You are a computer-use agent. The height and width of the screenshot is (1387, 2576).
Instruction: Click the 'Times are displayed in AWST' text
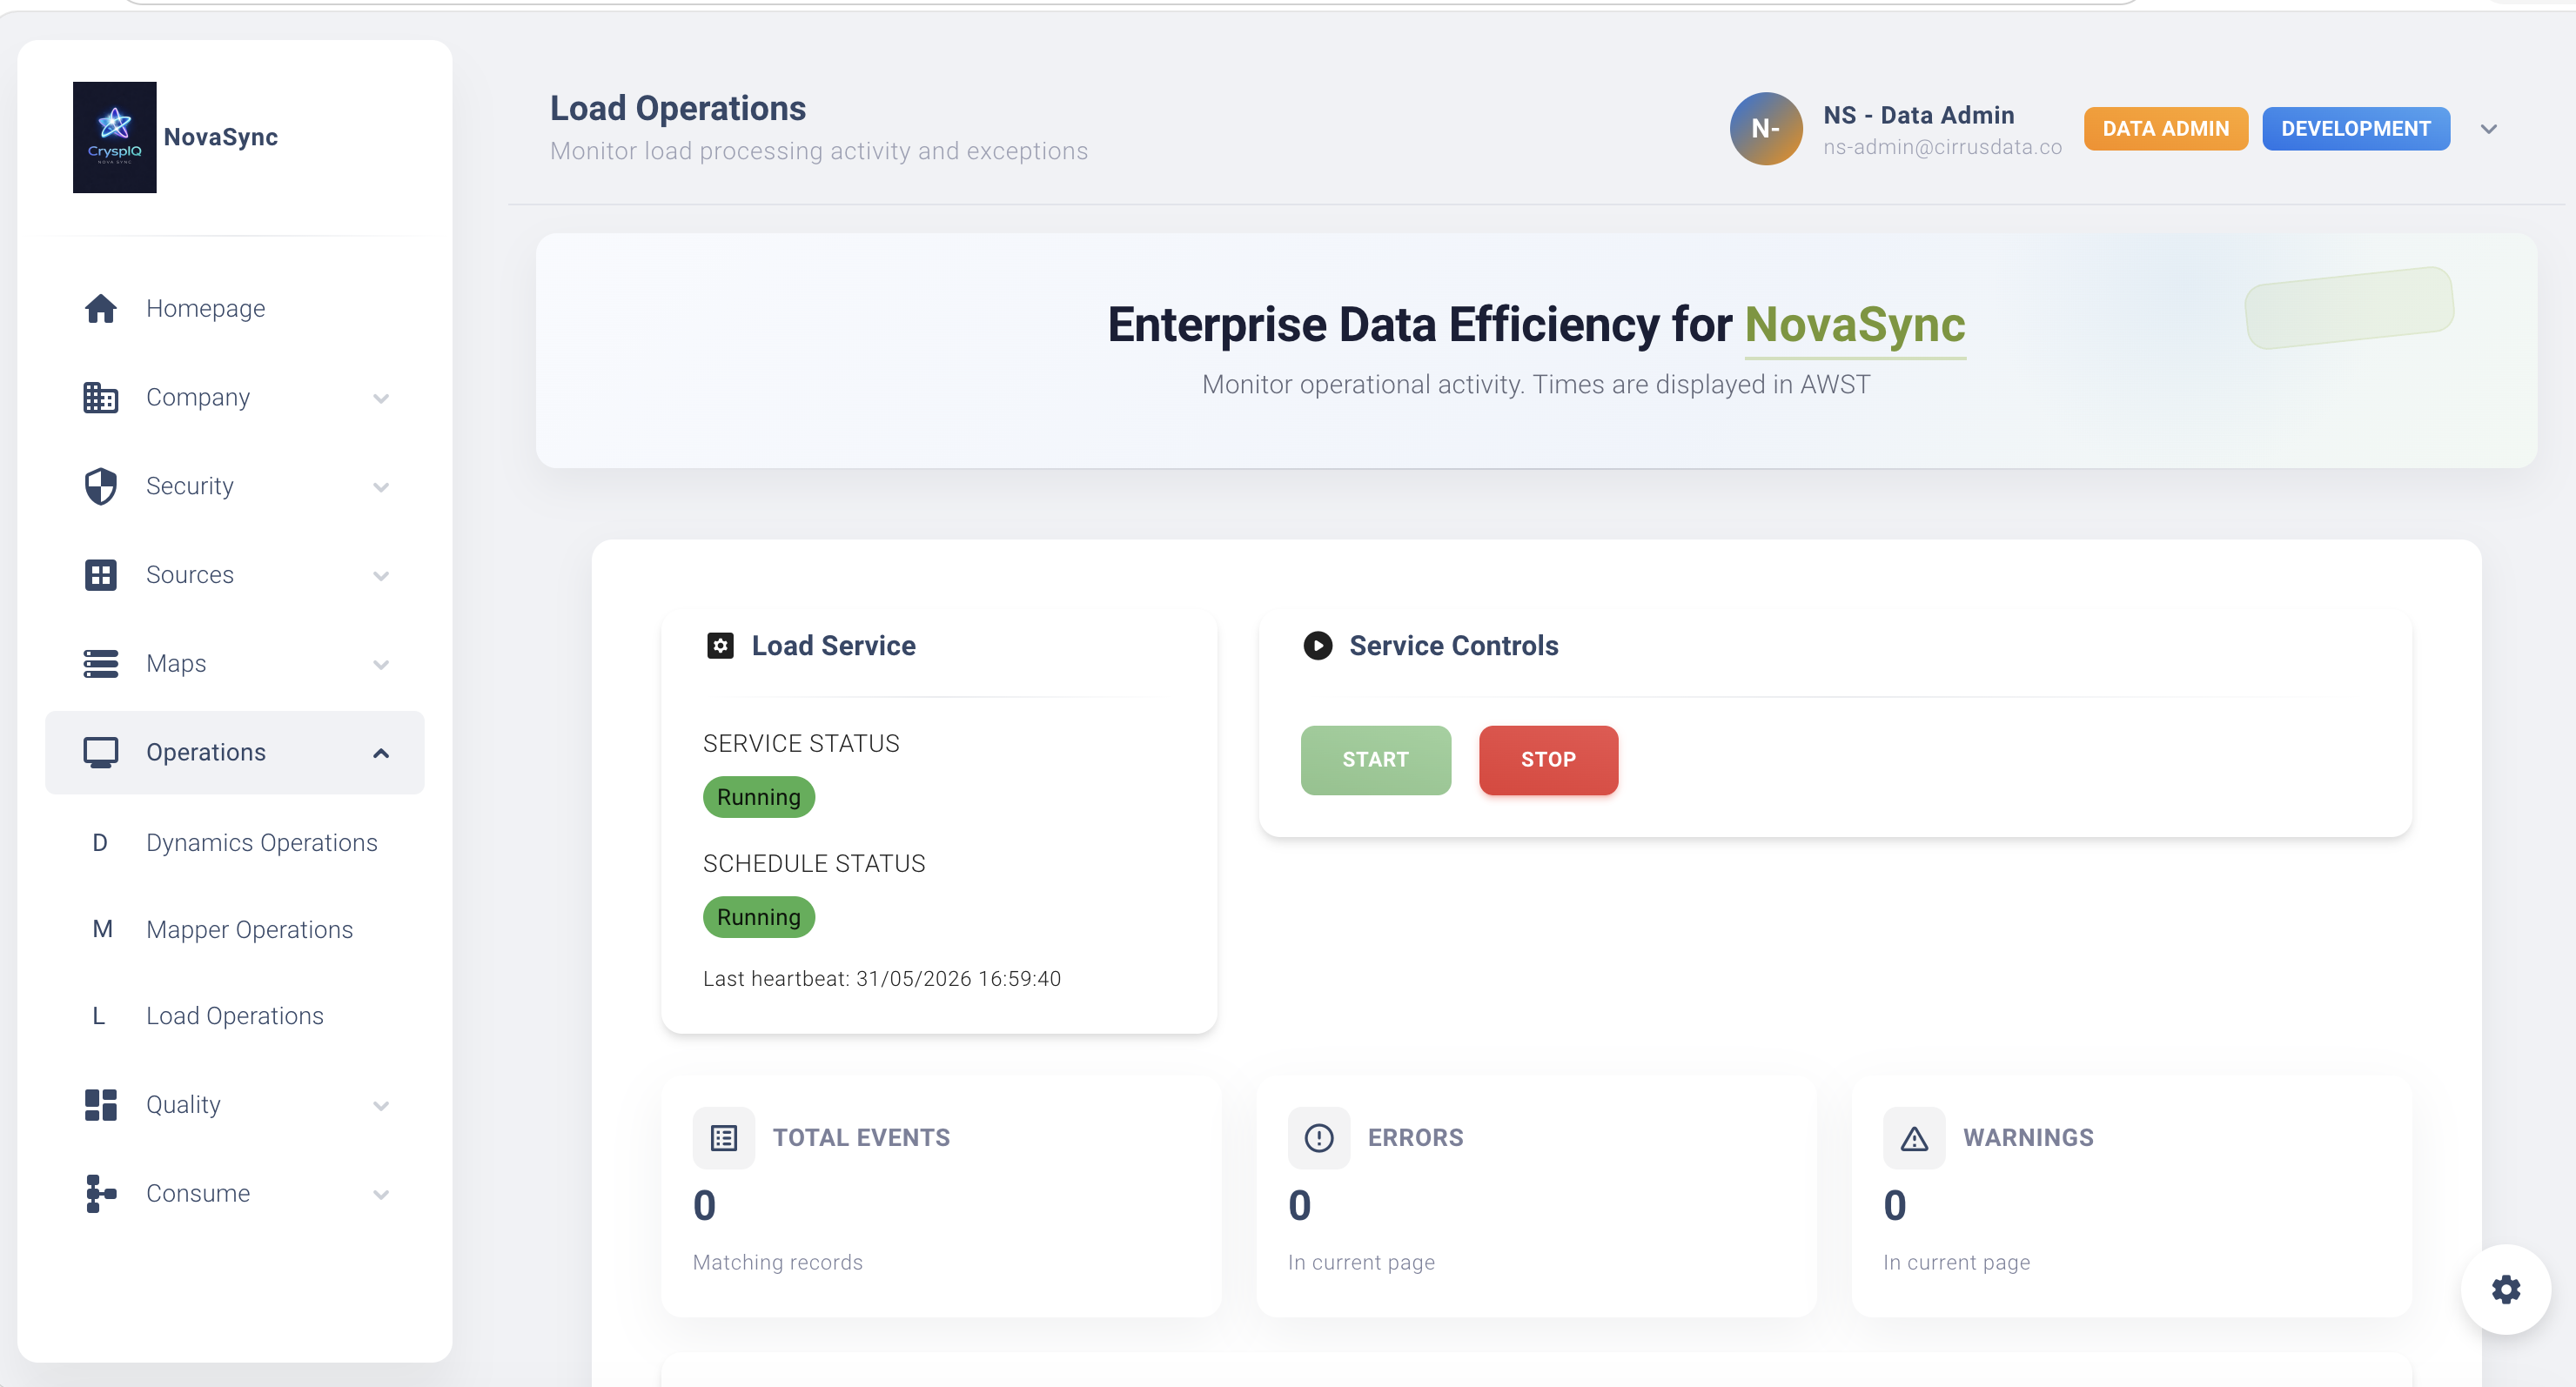[x=1702, y=385]
